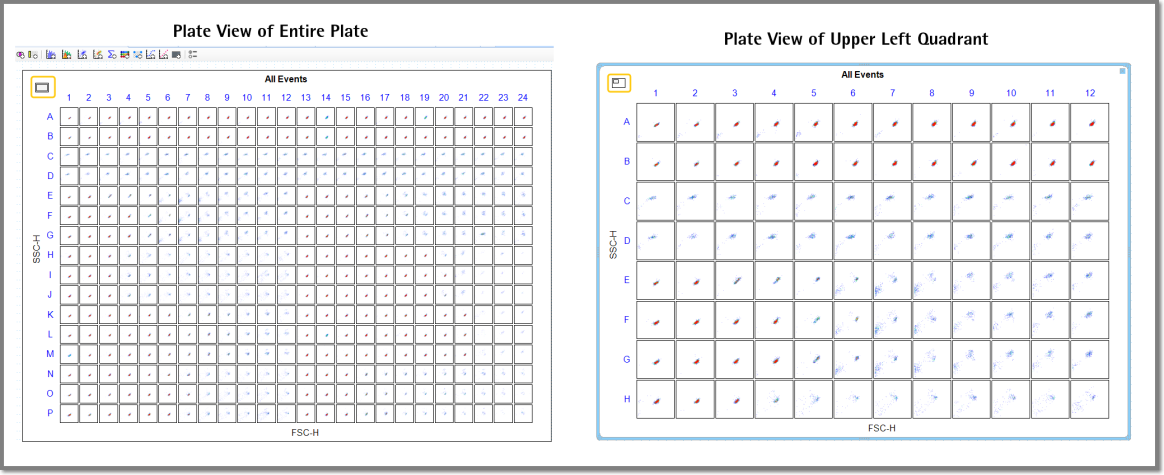Click the SSC-H axis label of entire plate
Viewport: 1164px width, 475px height.
coord(36,249)
